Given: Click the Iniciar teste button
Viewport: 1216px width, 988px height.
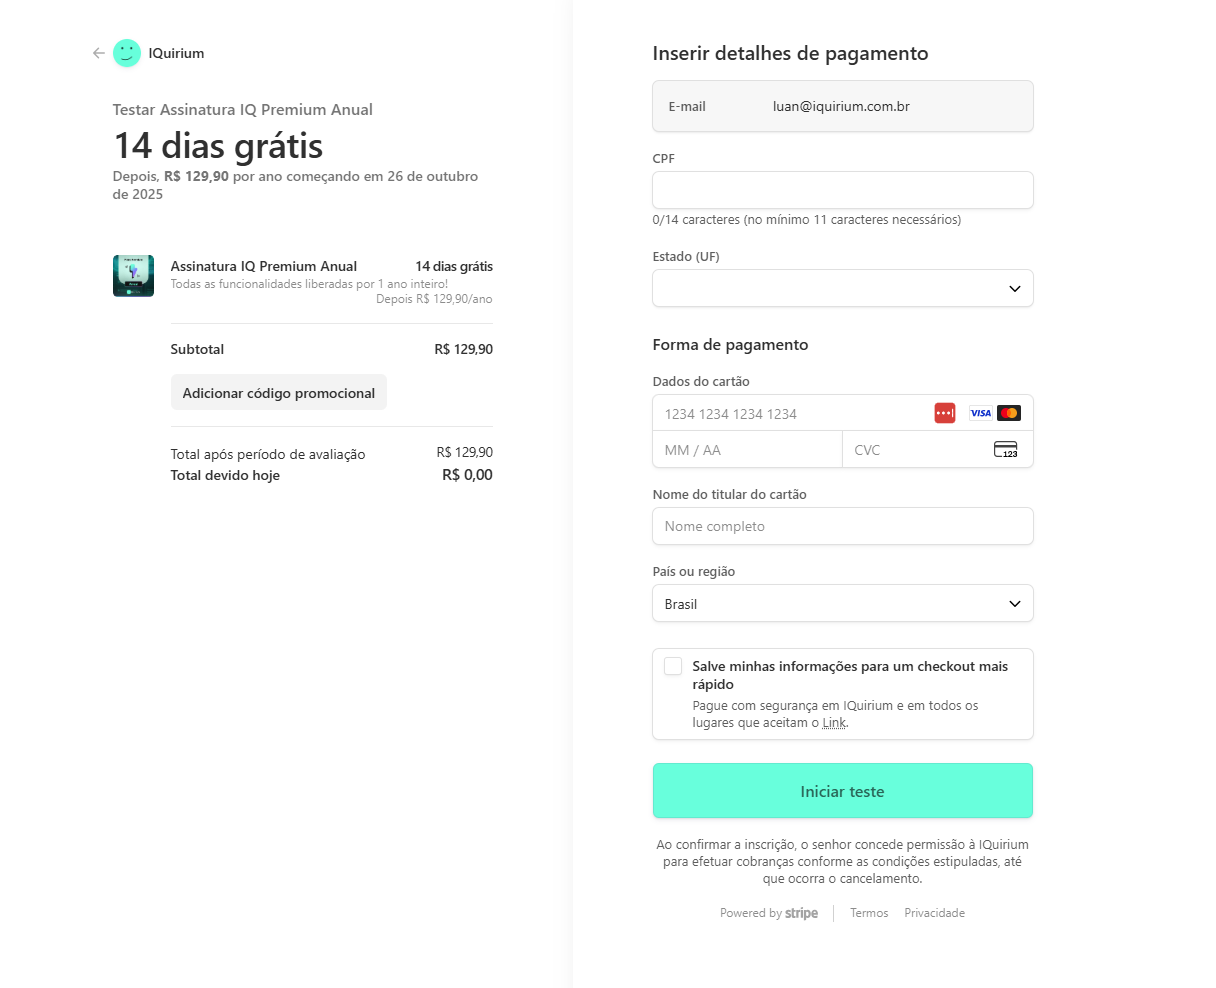Looking at the screenshot, I should (842, 791).
